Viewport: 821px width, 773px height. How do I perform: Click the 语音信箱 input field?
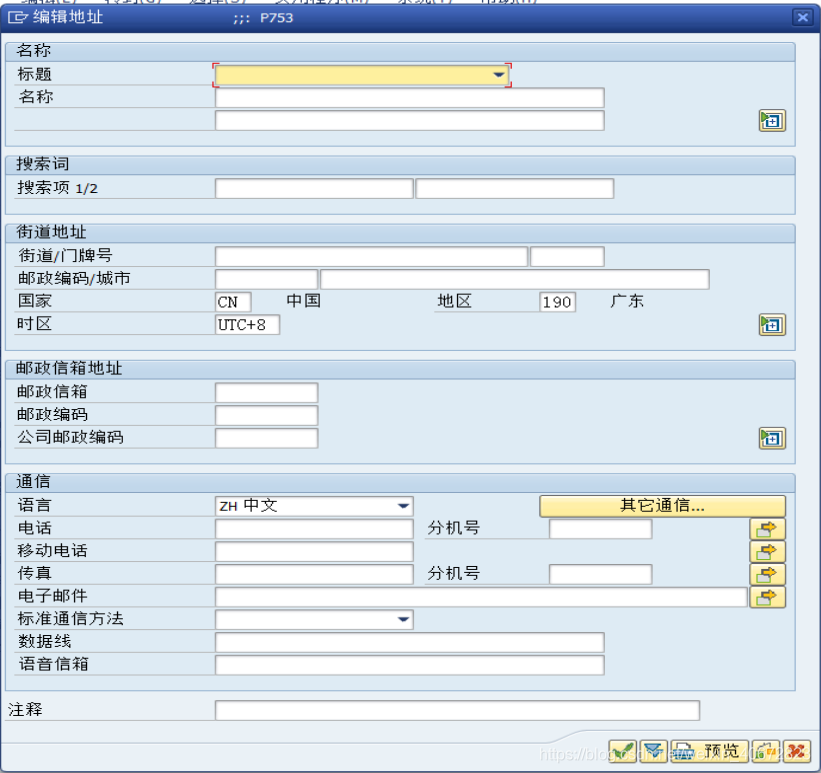click(409, 665)
